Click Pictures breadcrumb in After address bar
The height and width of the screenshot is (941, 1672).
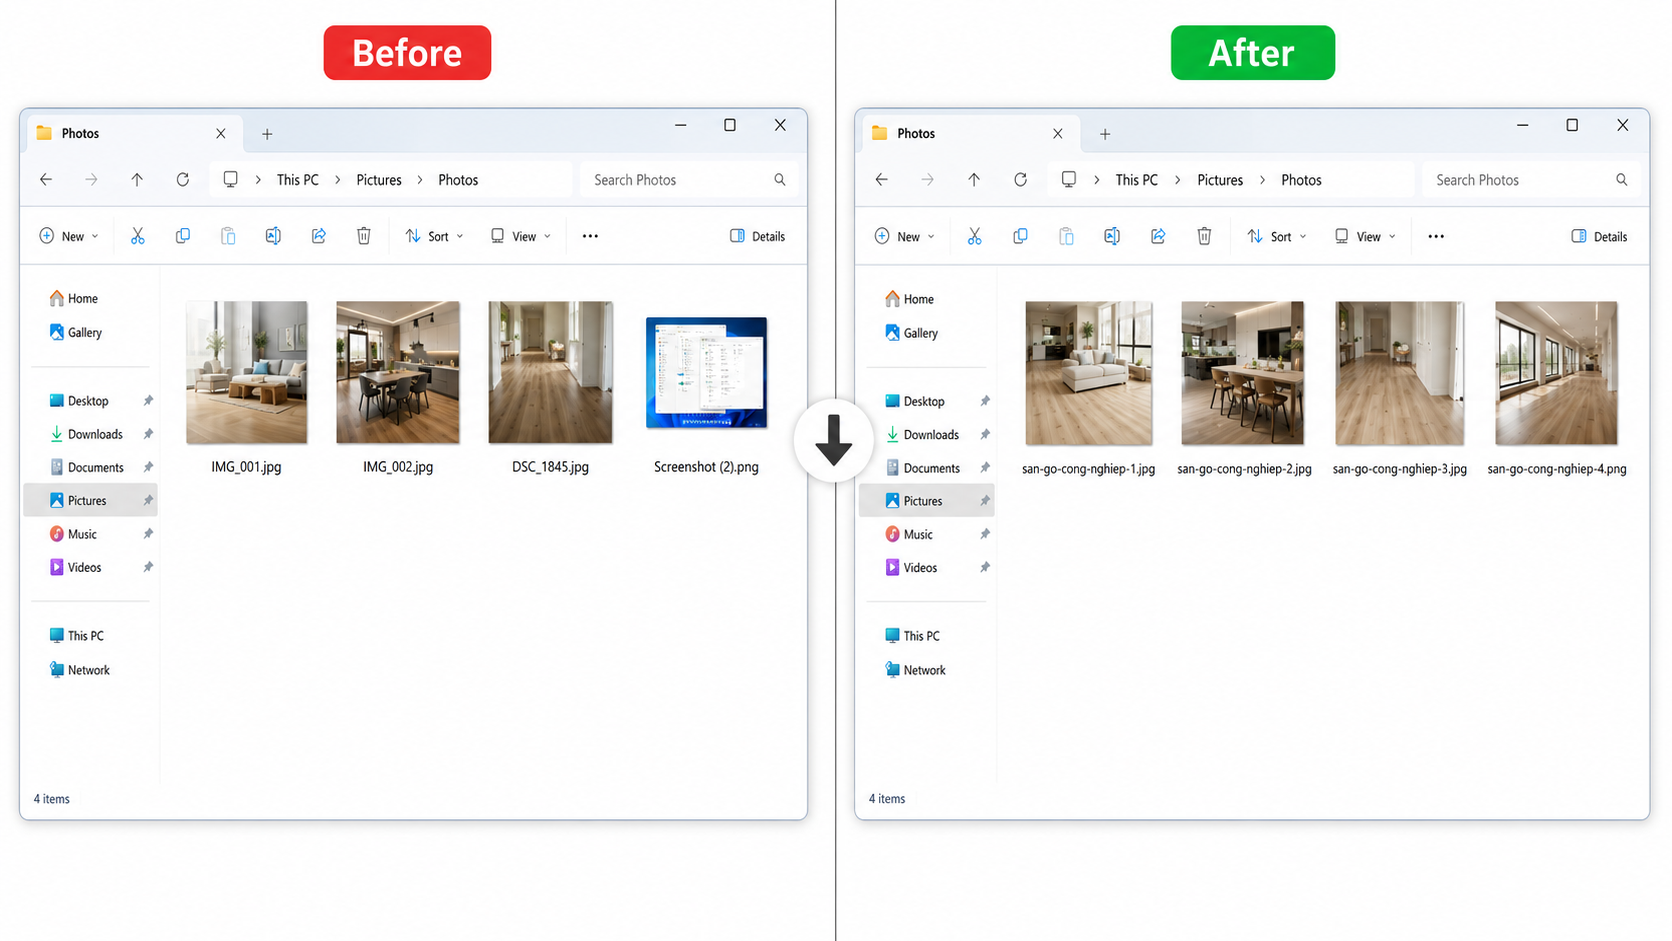1220,180
